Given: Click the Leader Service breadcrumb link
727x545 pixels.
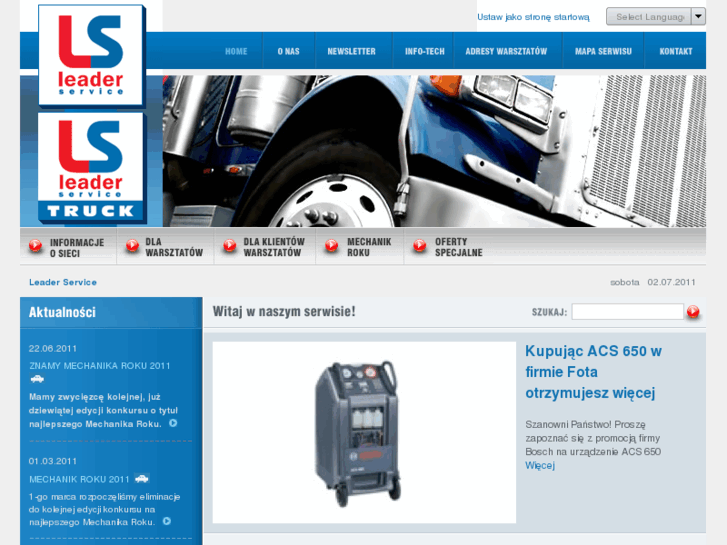Looking at the screenshot, I should click(63, 282).
